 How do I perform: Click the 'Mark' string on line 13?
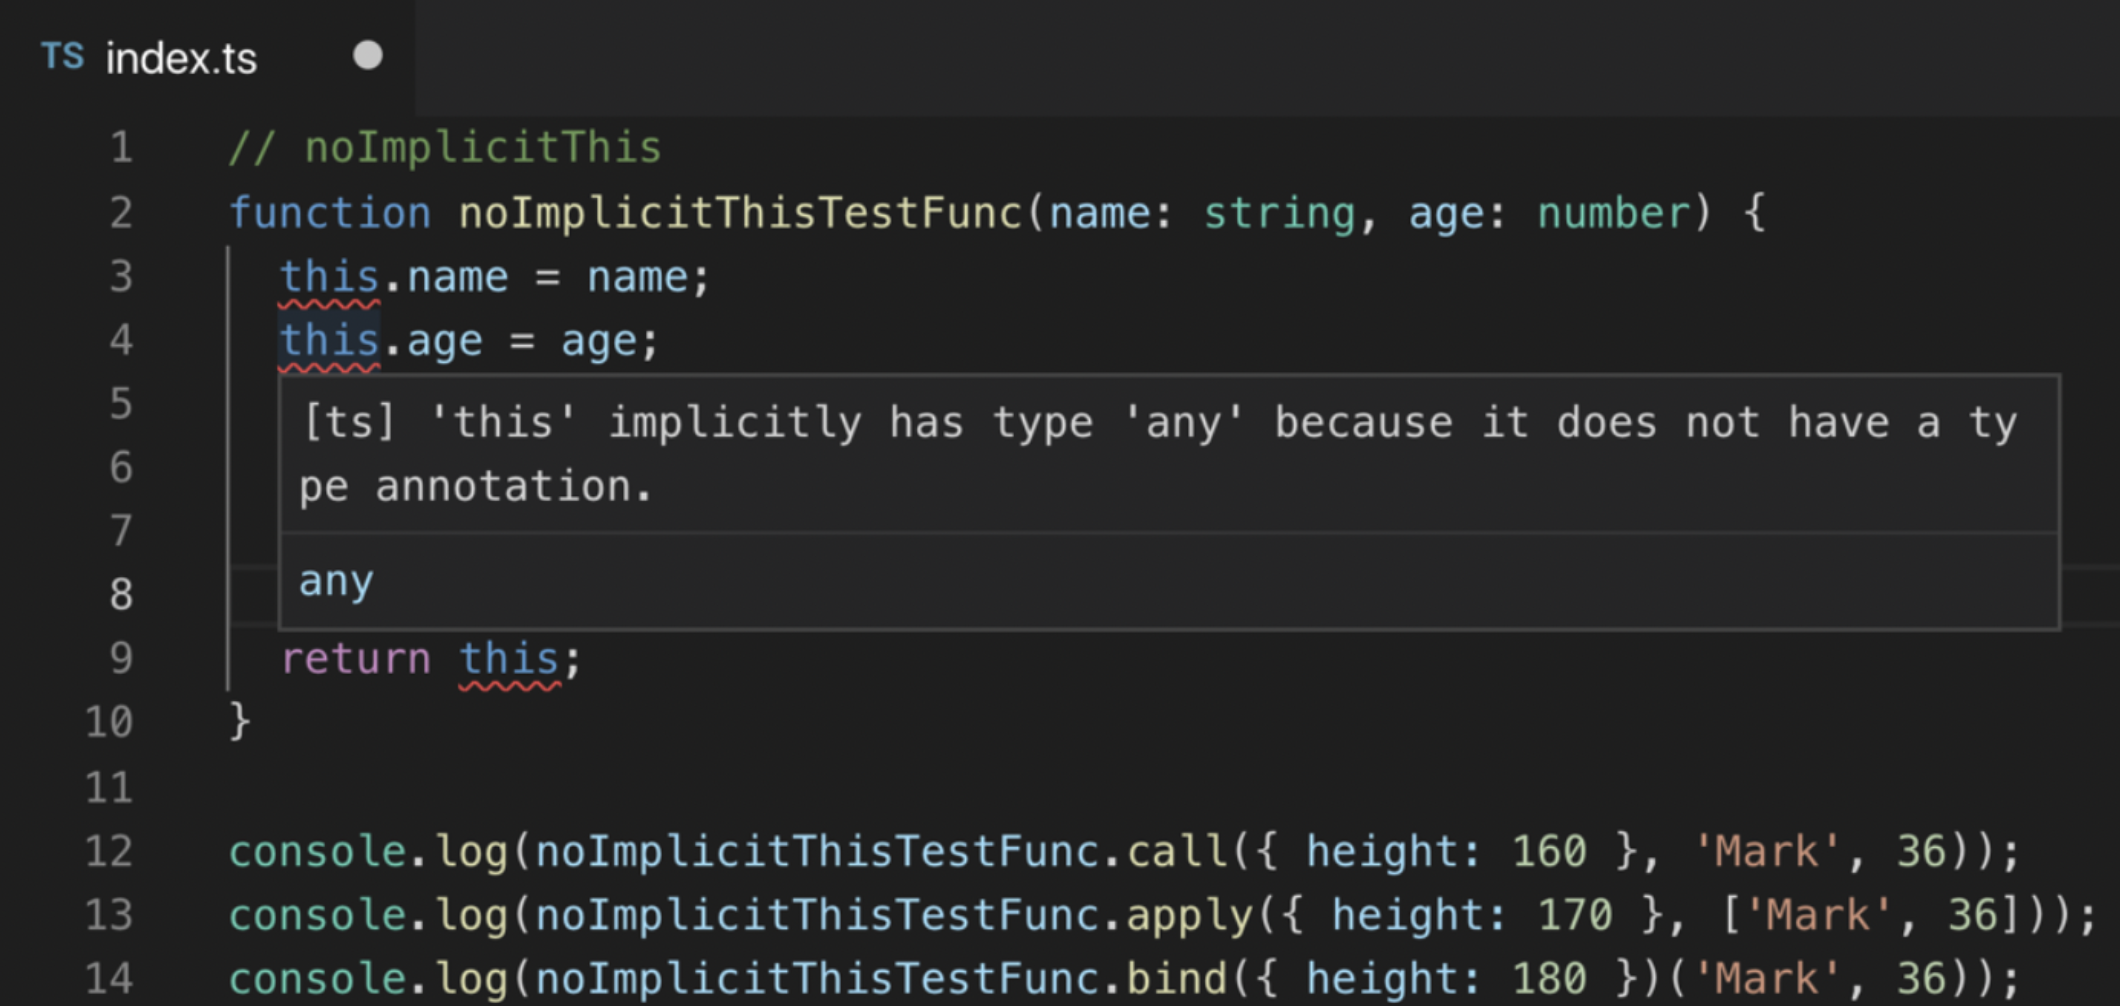pos(1818,915)
